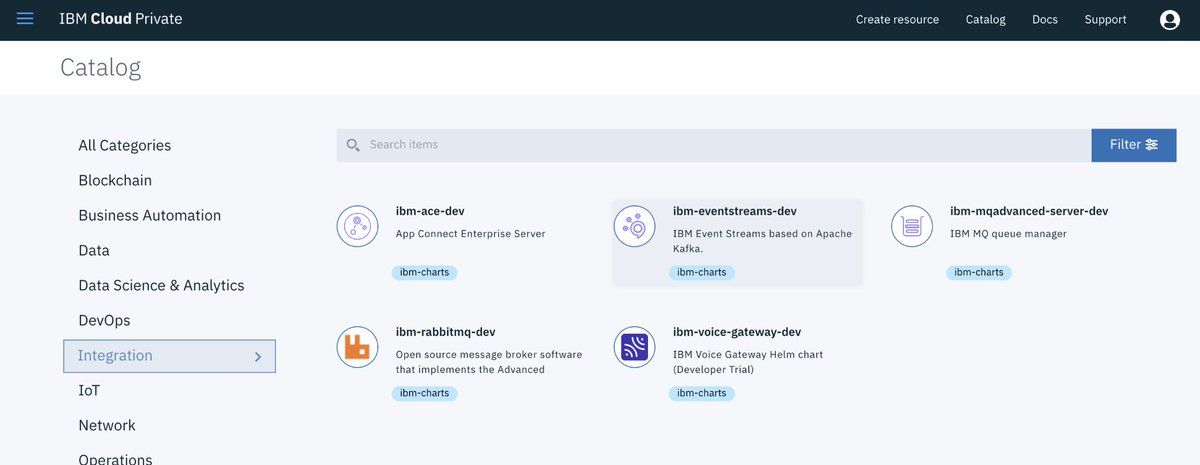Select the All Categories sidebar item
Screen dimensions: 1200x465
(125, 145)
